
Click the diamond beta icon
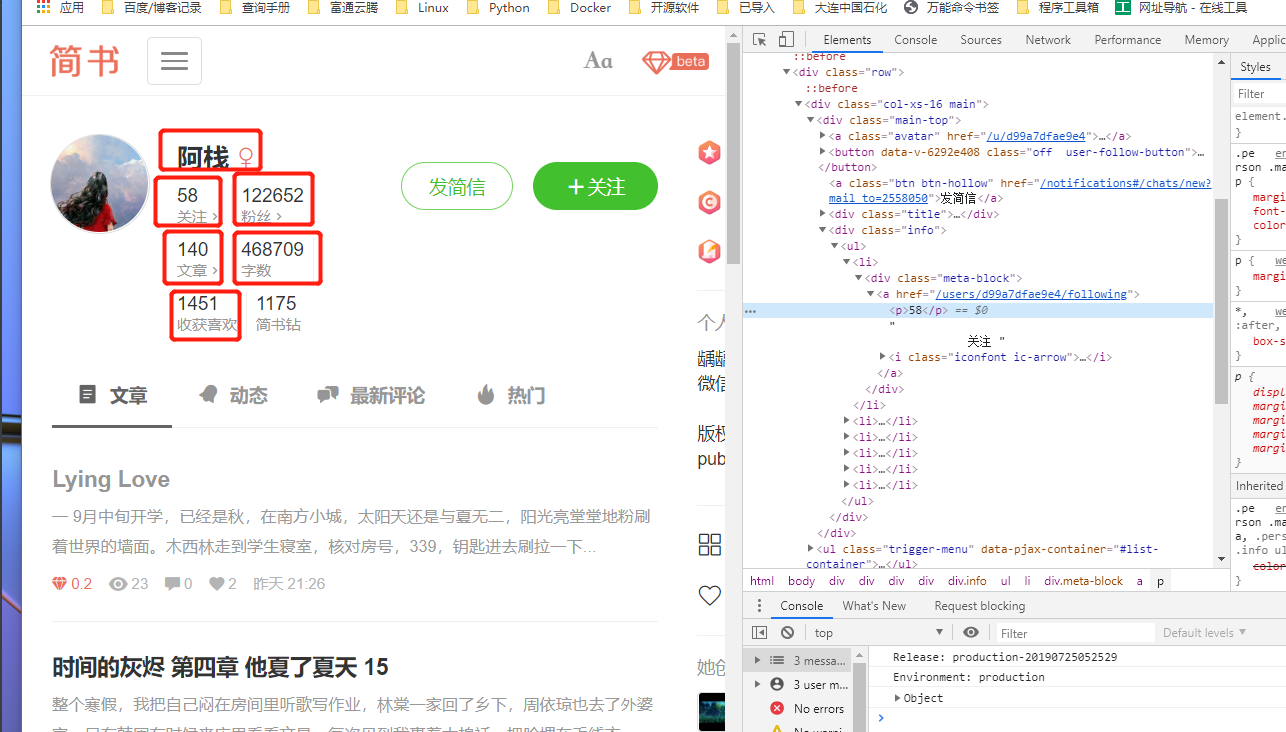pyautogui.click(x=675, y=62)
